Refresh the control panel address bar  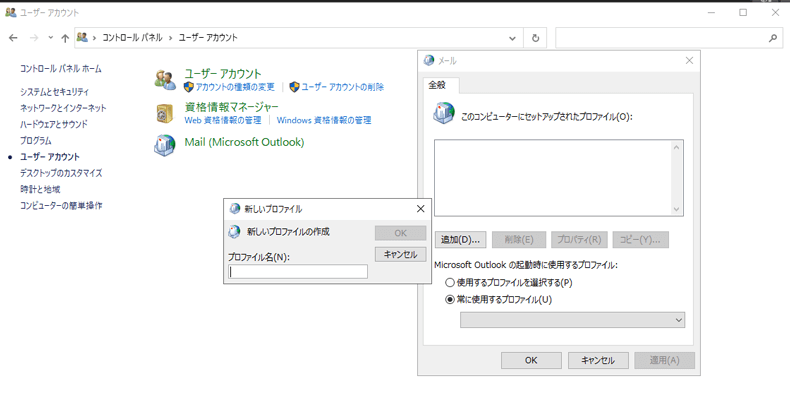click(536, 38)
